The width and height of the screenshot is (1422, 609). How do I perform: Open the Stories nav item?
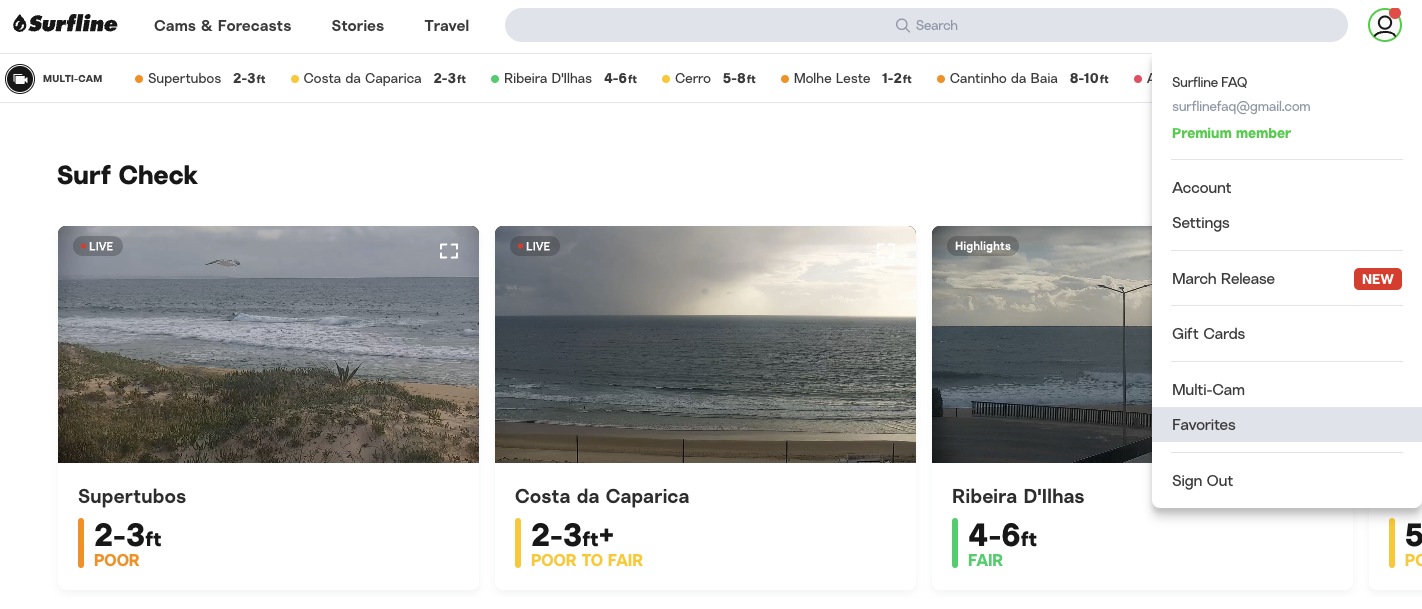pyautogui.click(x=358, y=26)
